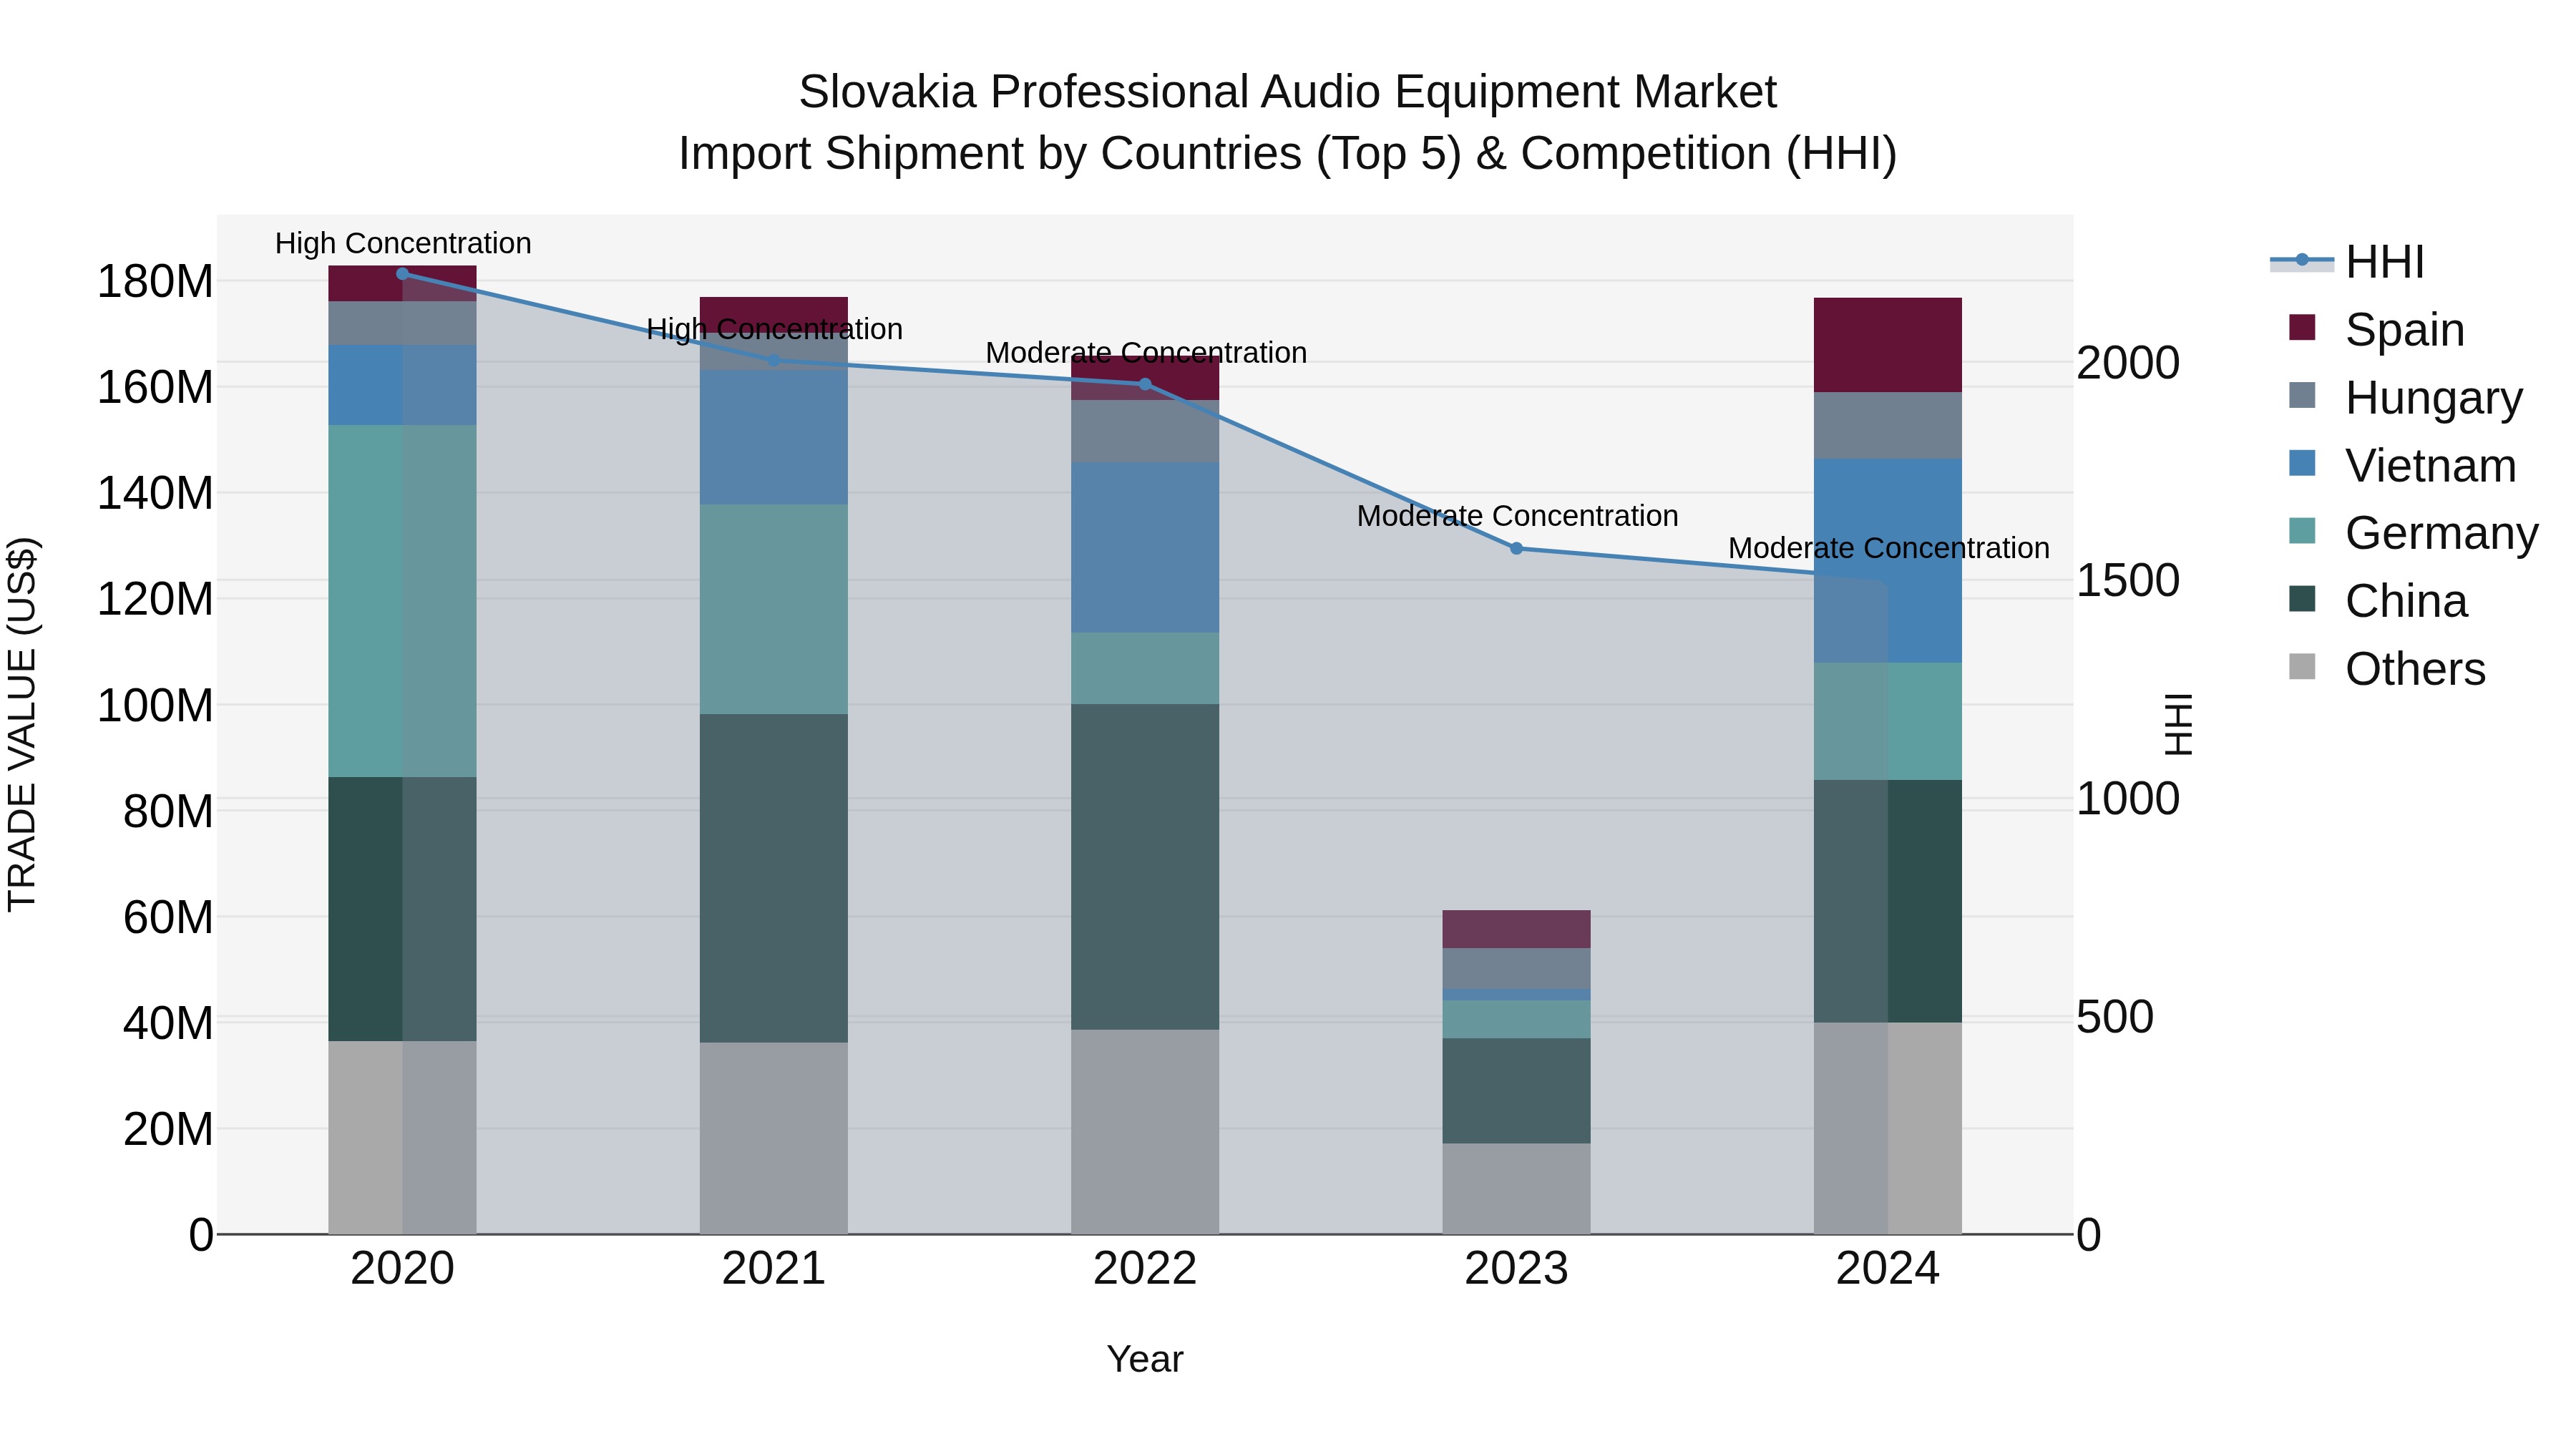Click the Germany teal legend swatch
The image size is (2576, 1449).
pos(2302,531)
